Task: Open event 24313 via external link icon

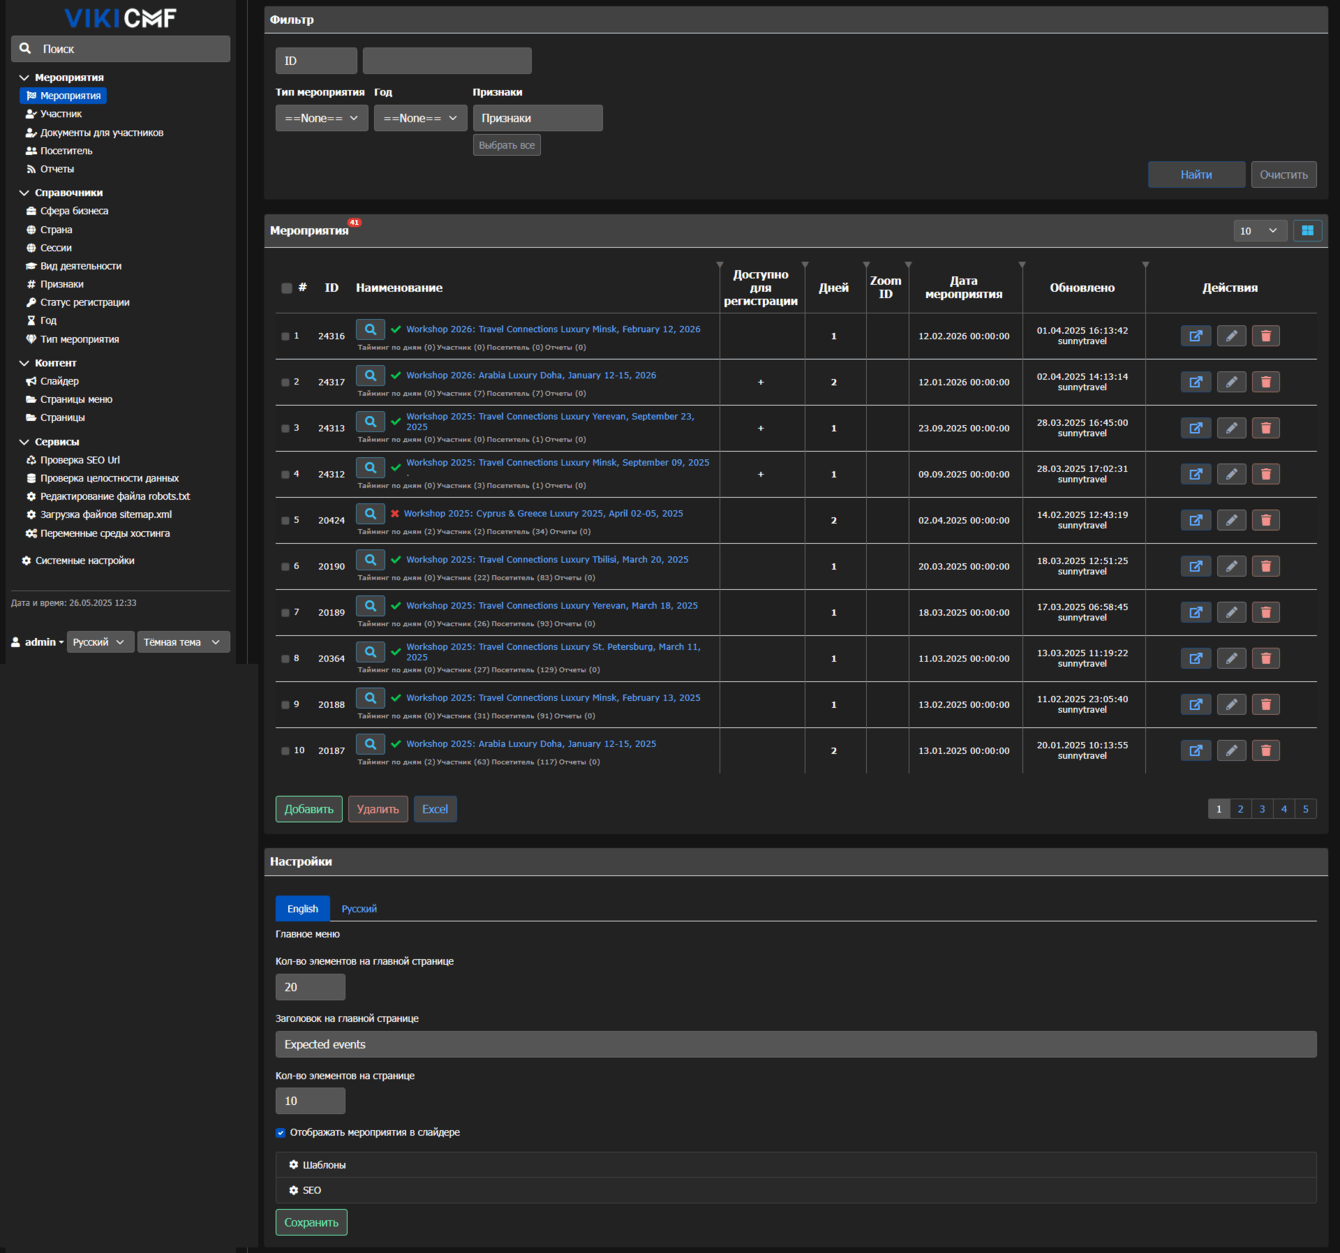Action: [1195, 428]
